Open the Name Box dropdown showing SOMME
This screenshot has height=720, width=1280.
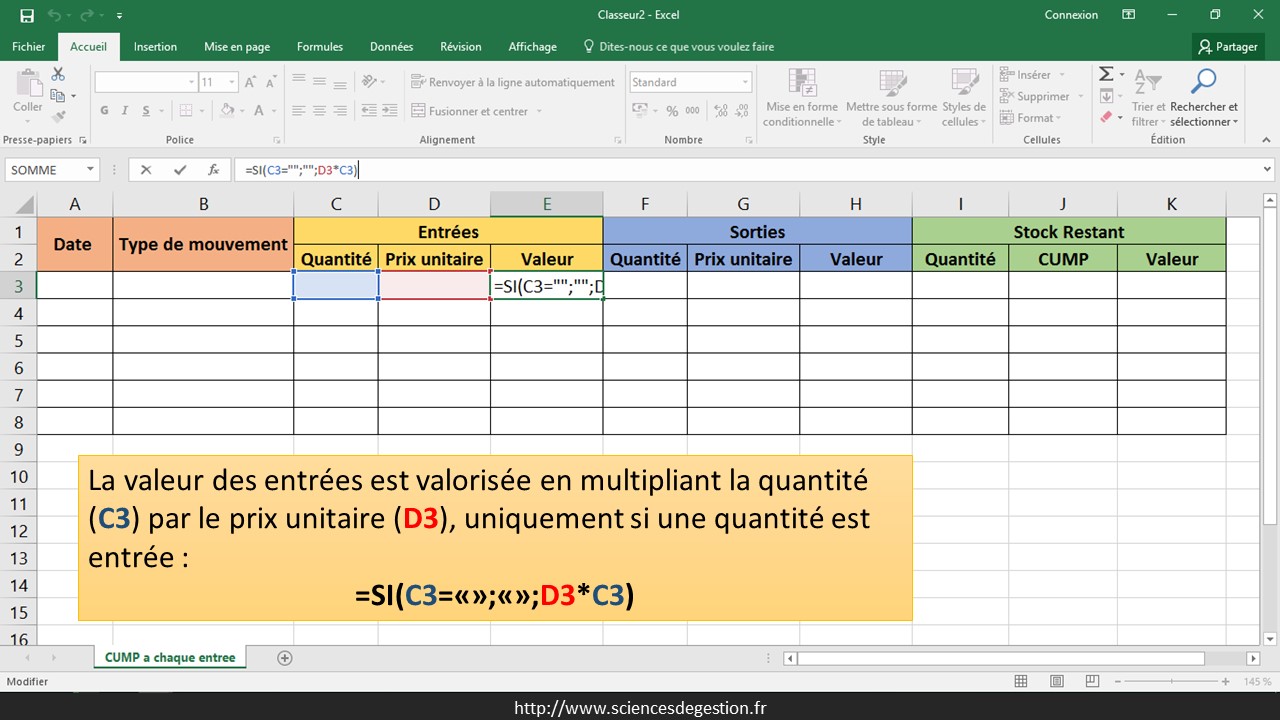90,170
